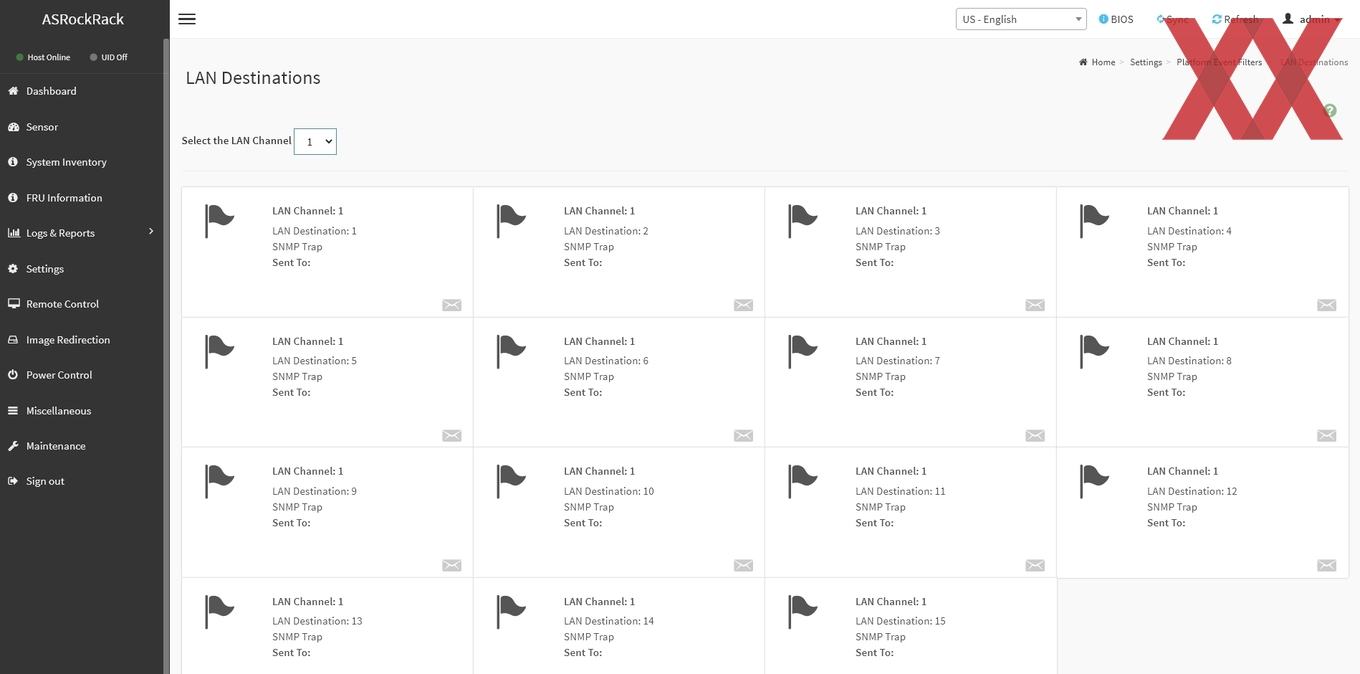Click the Home breadcrumb link
Viewport: 1360px width, 674px height.
[x=1103, y=62]
